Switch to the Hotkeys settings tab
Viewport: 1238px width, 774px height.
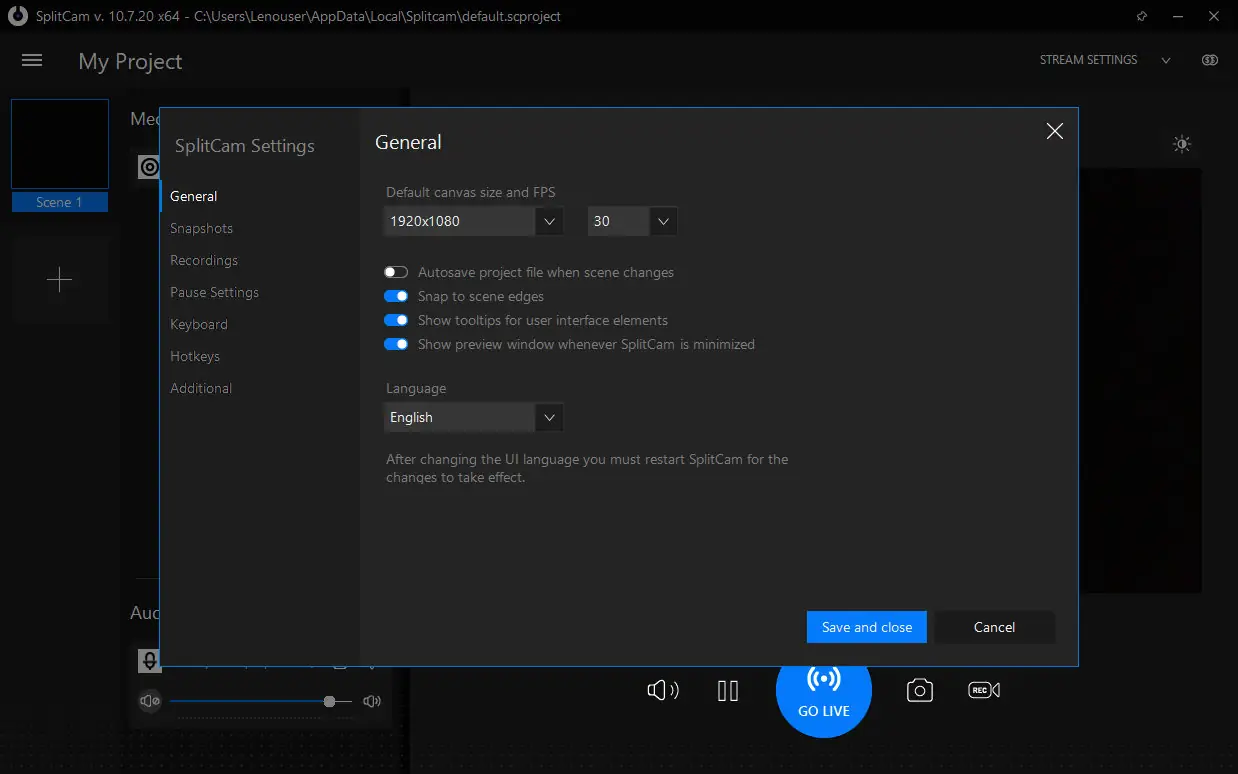click(x=195, y=356)
